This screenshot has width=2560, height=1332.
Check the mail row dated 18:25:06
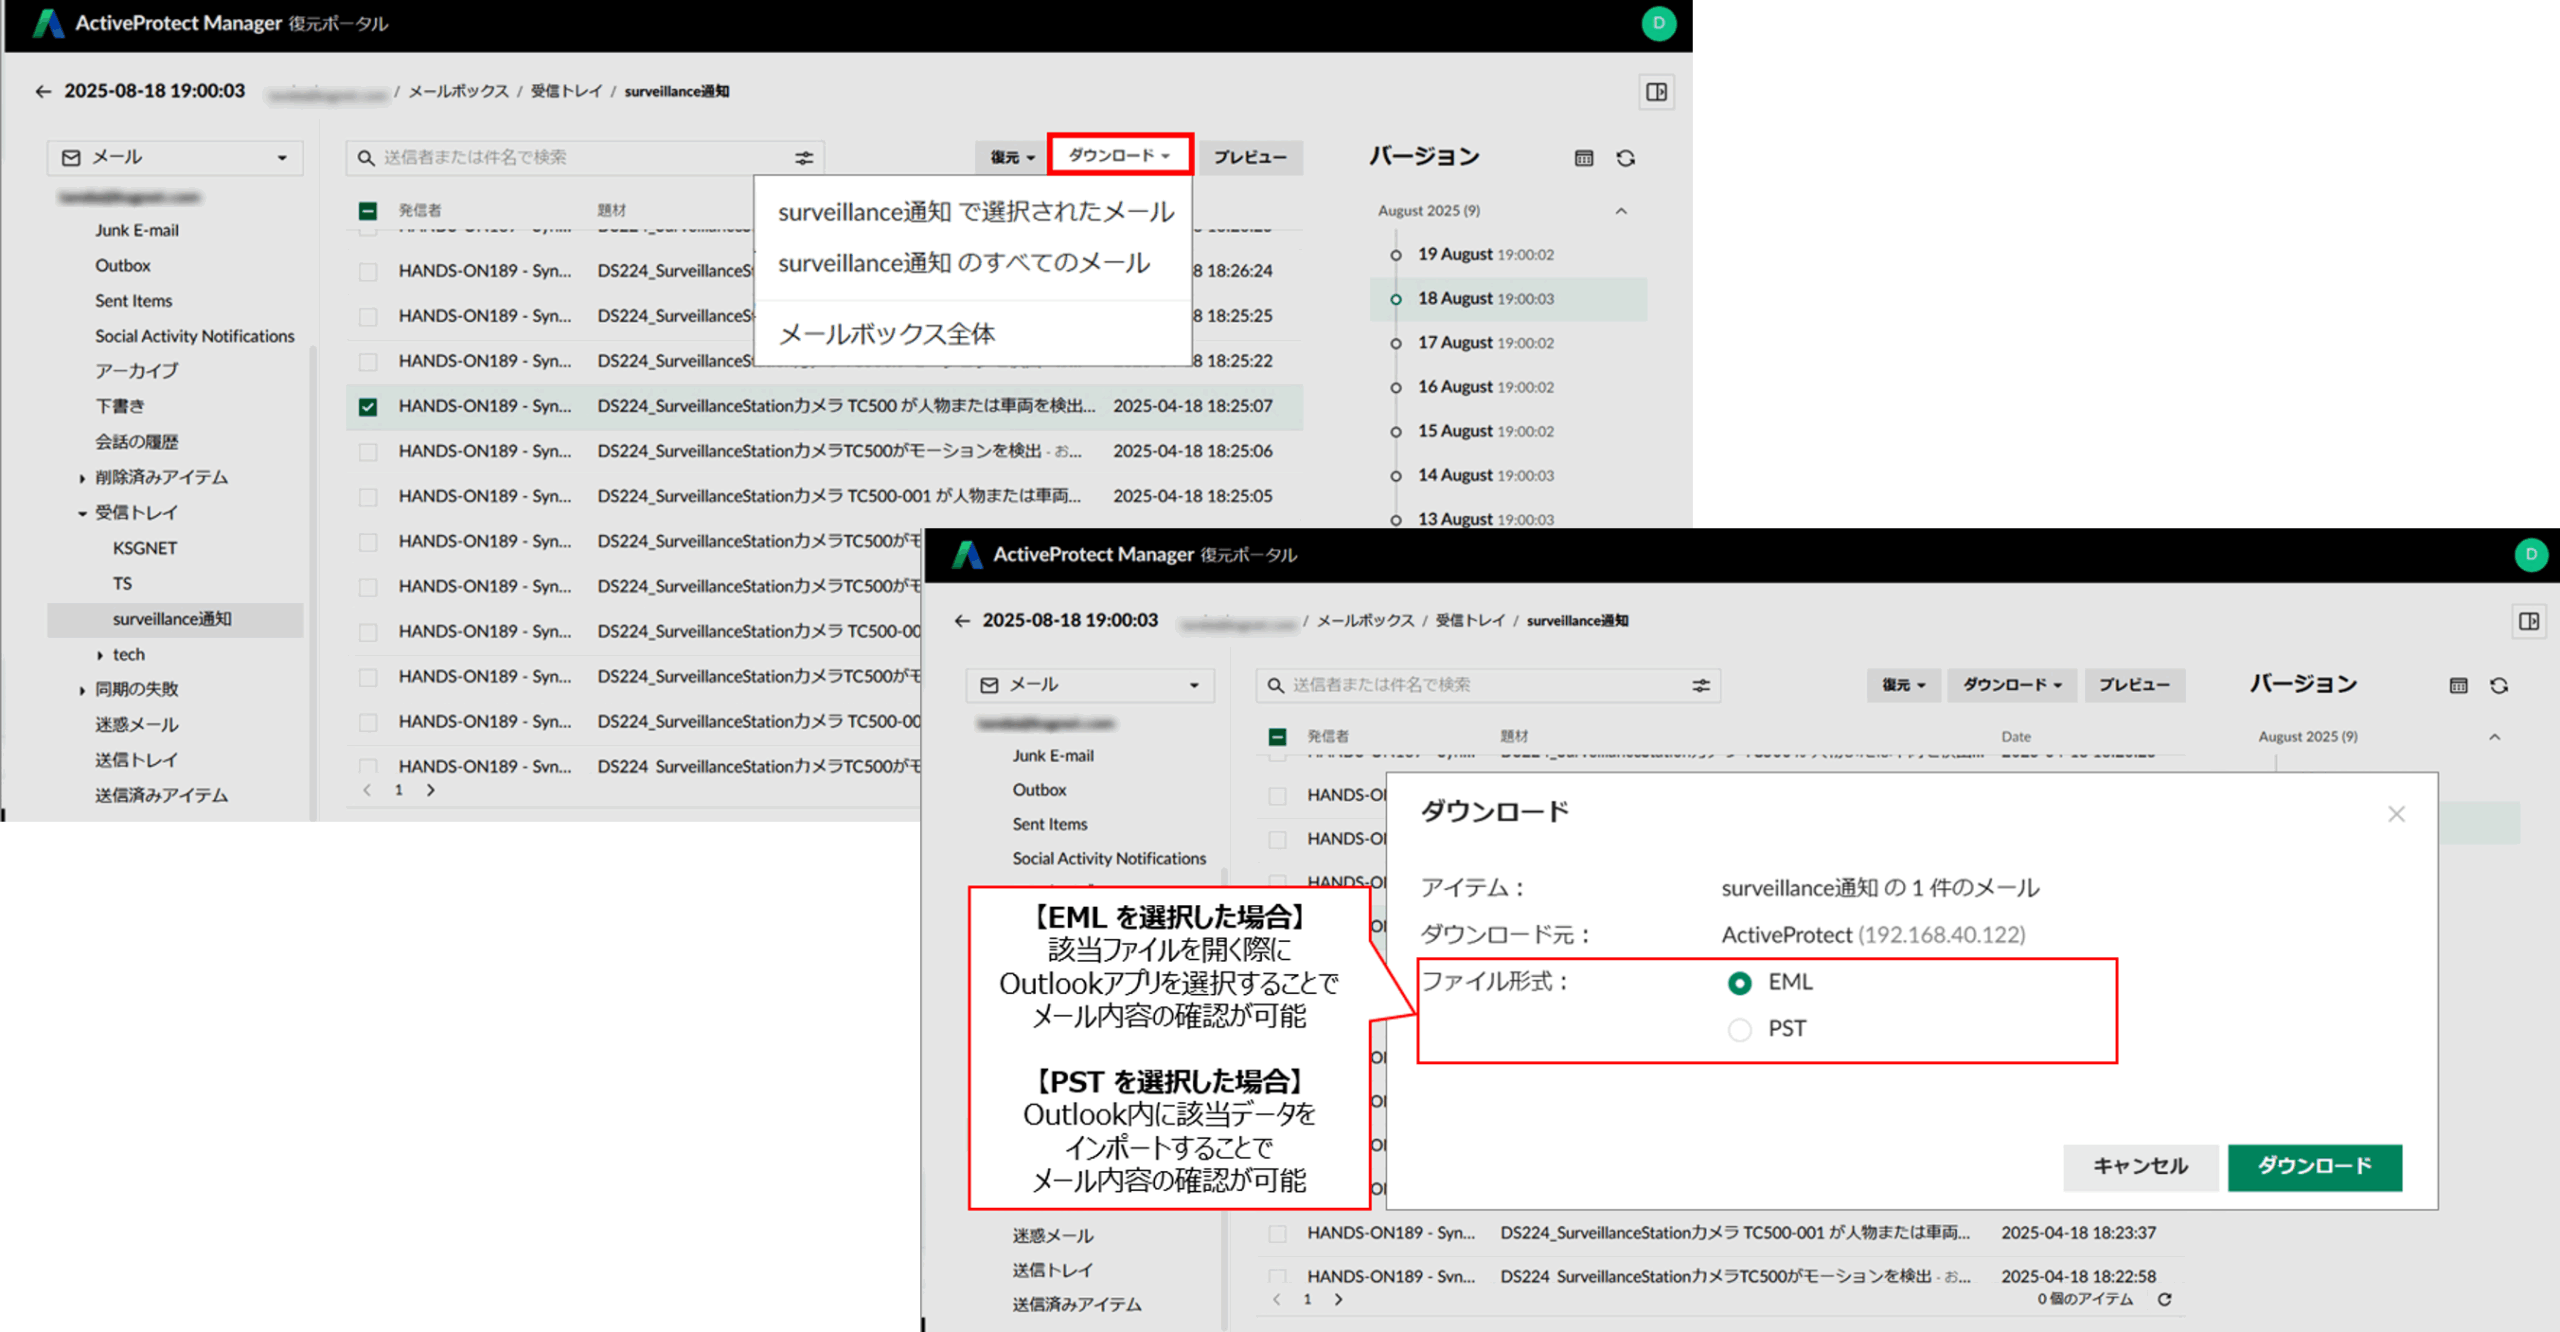(368, 452)
